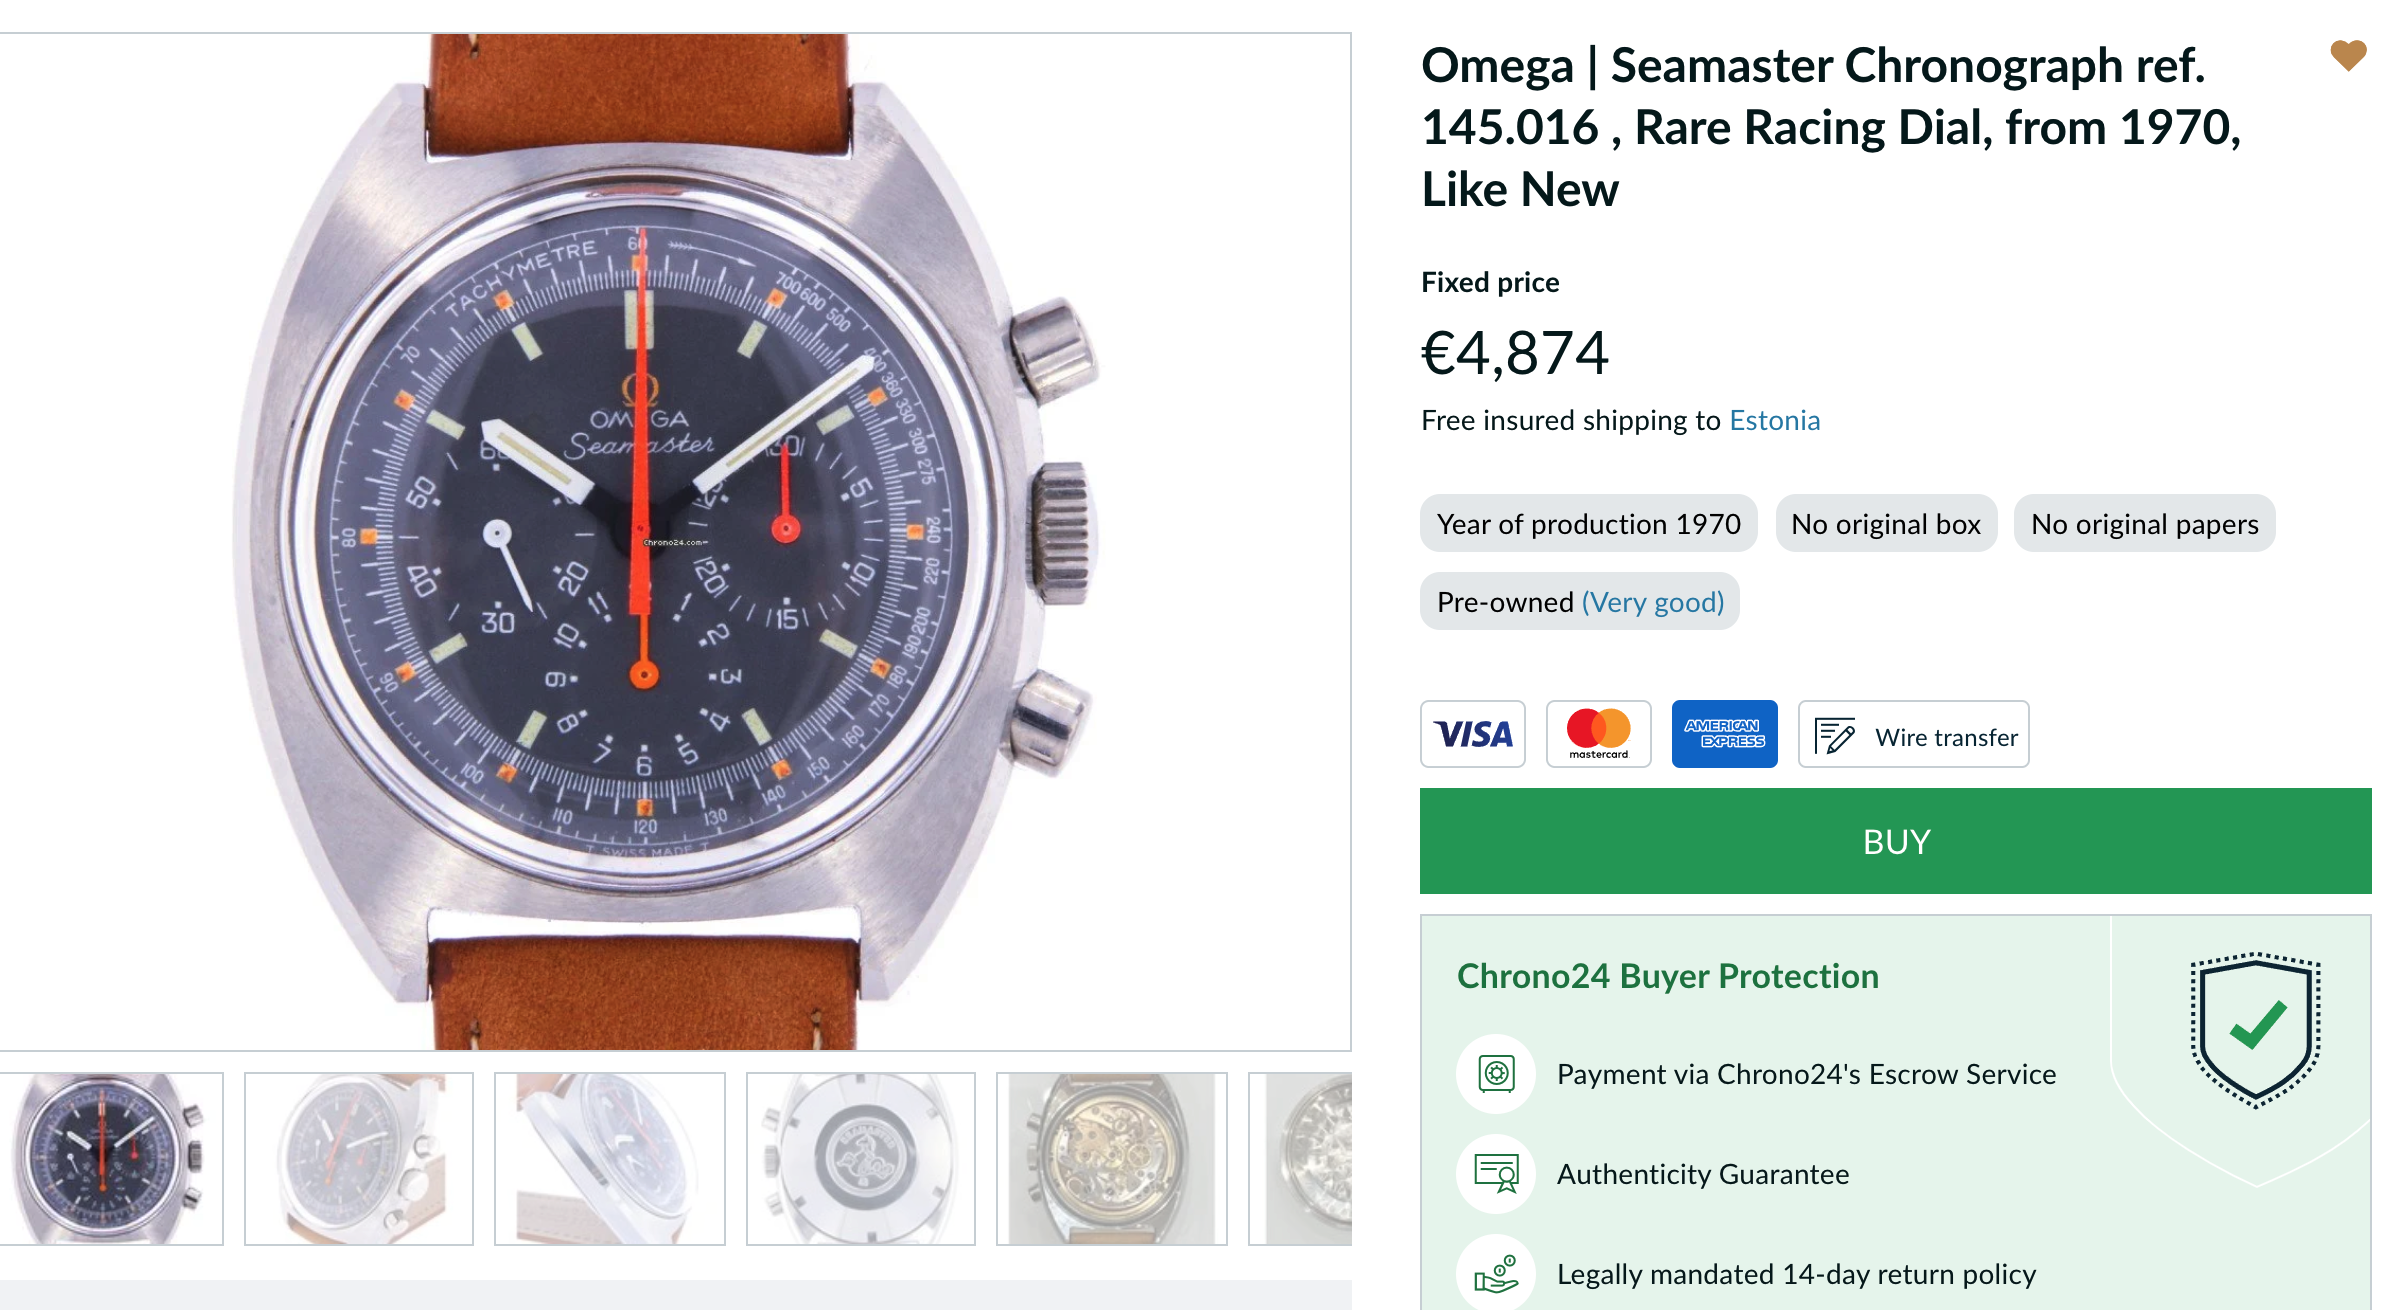Open the Very good condition link
The height and width of the screenshot is (1310, 2388).
click(1652, 602)
